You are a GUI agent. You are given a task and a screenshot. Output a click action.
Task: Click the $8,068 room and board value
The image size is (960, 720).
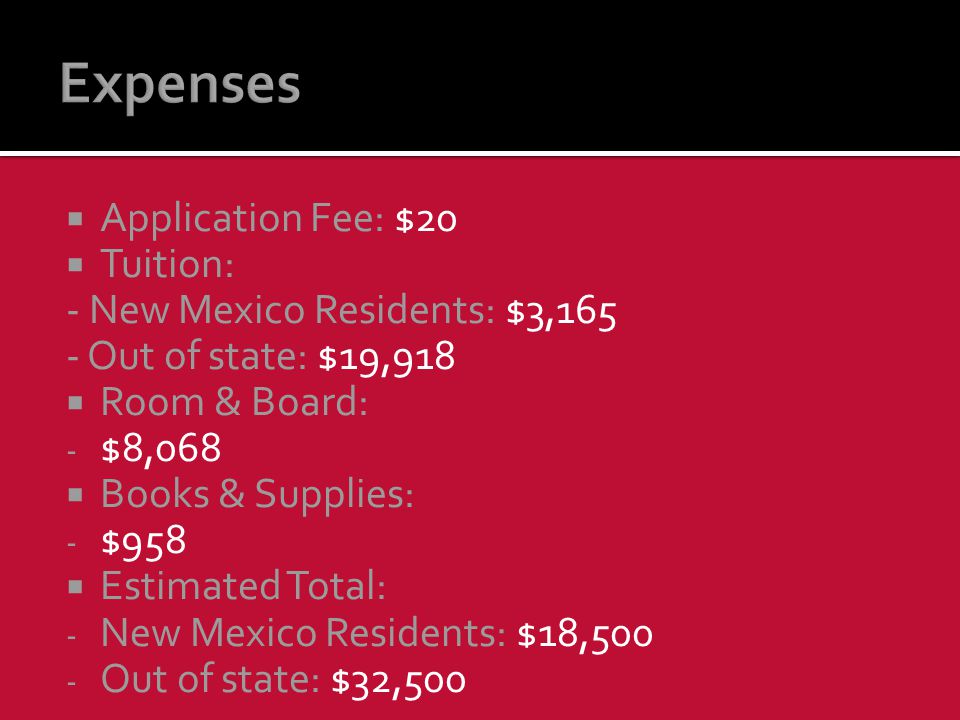point(160,449)
